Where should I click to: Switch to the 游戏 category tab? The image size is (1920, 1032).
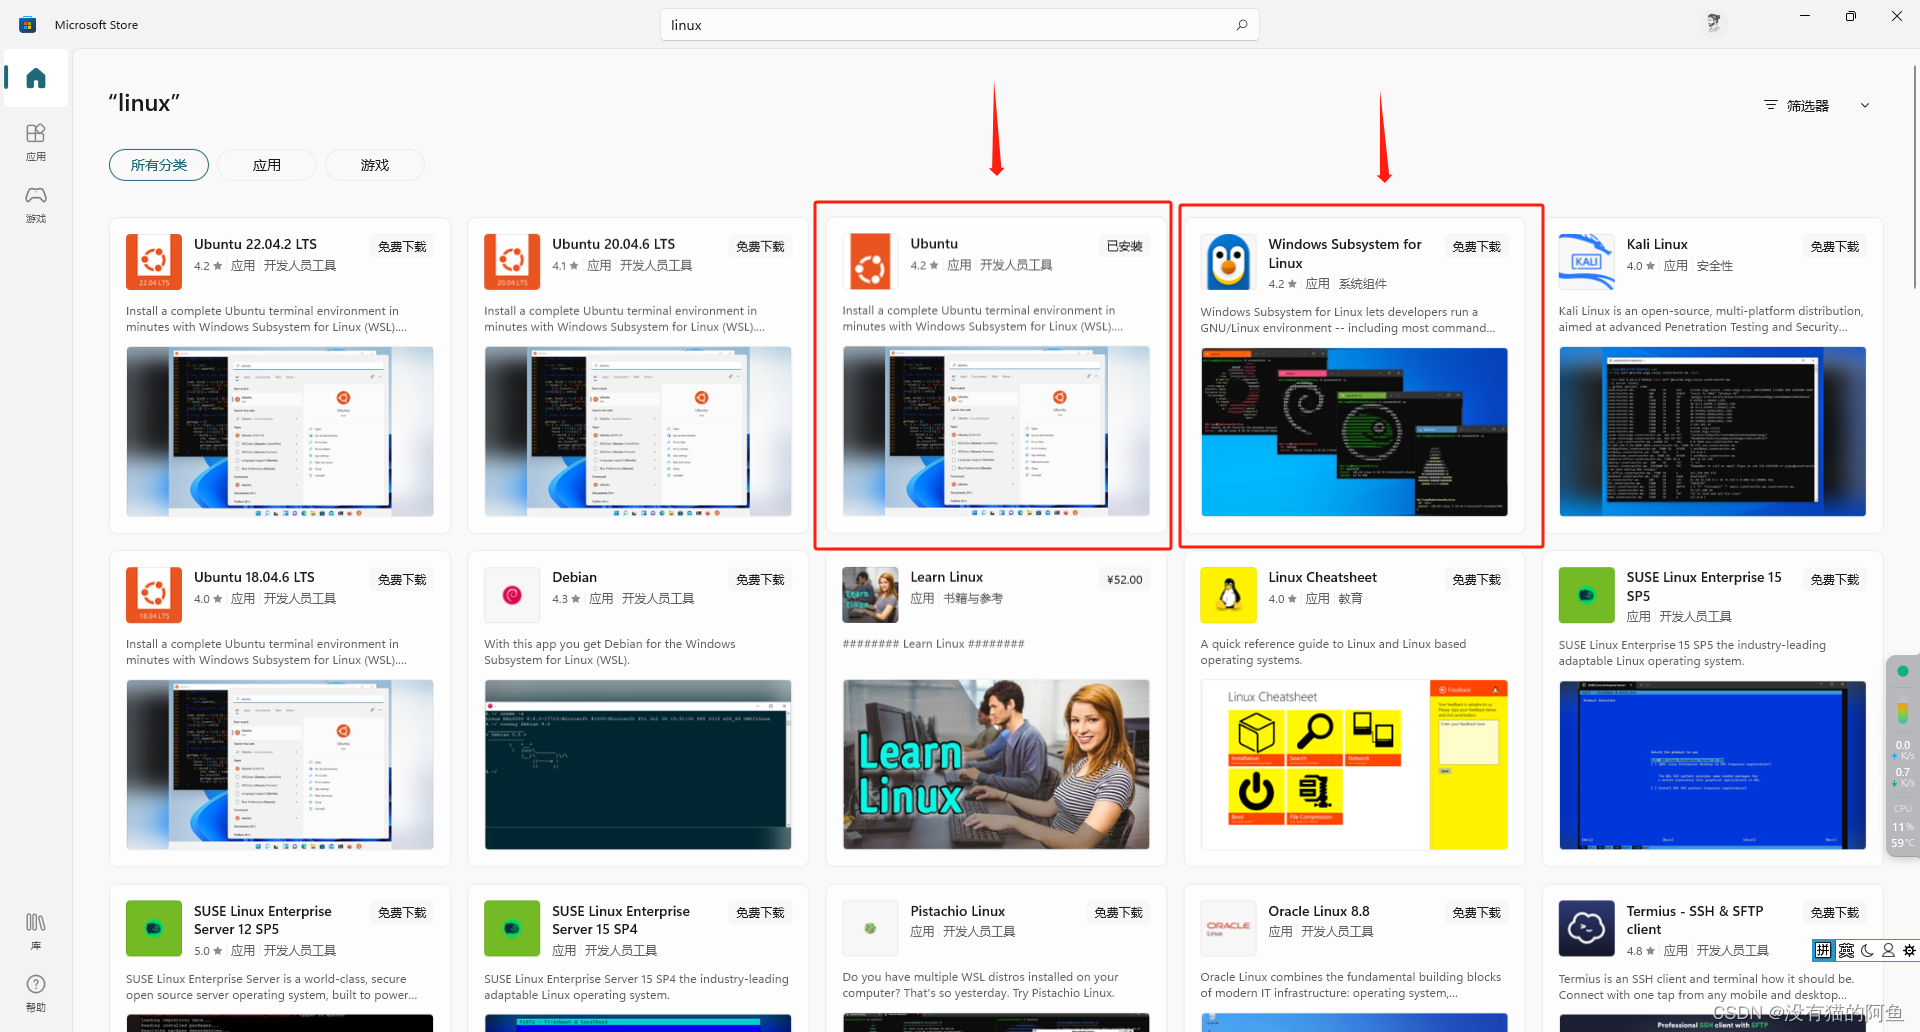coord(374,164)
